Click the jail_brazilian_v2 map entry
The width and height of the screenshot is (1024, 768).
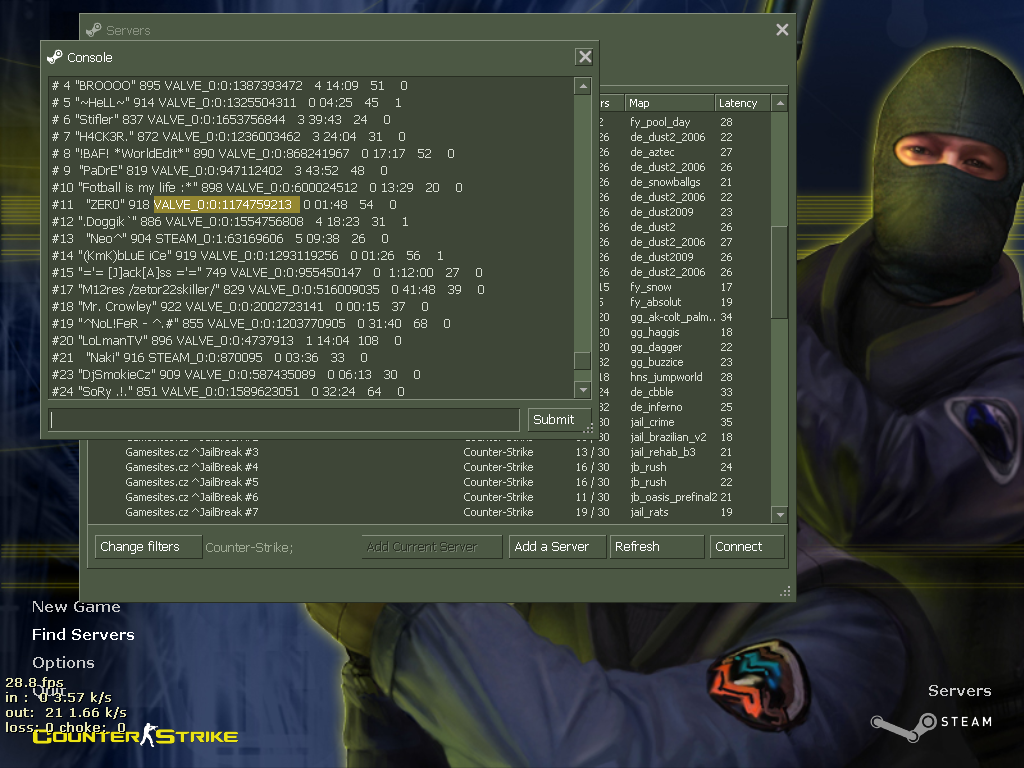tap(668, 438)
